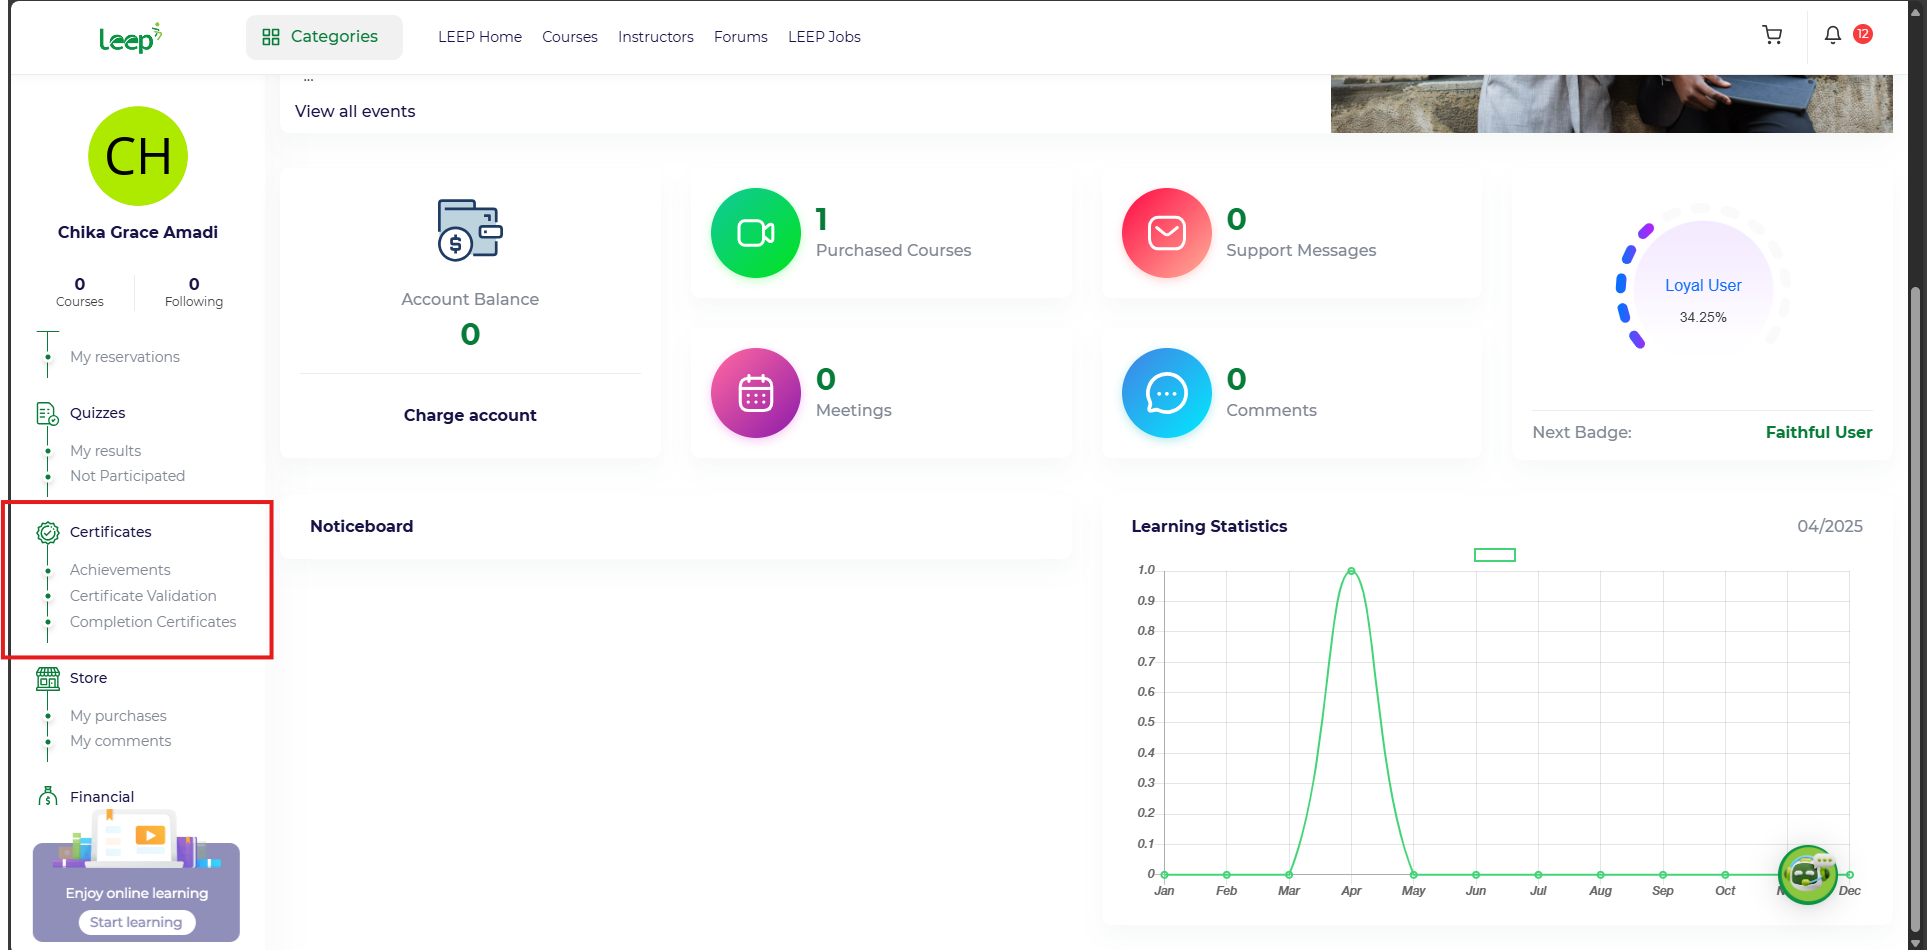1927x950 pixels.
Task: Click the View all events link
Action: [355, 111]
